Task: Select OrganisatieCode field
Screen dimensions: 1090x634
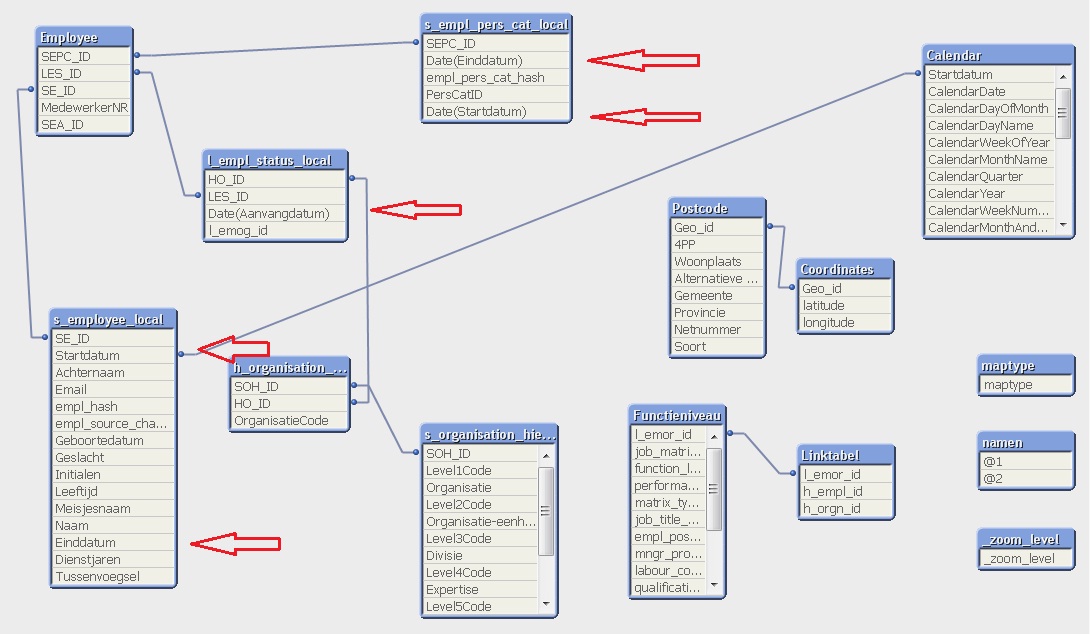Action: tap(289, 421)
